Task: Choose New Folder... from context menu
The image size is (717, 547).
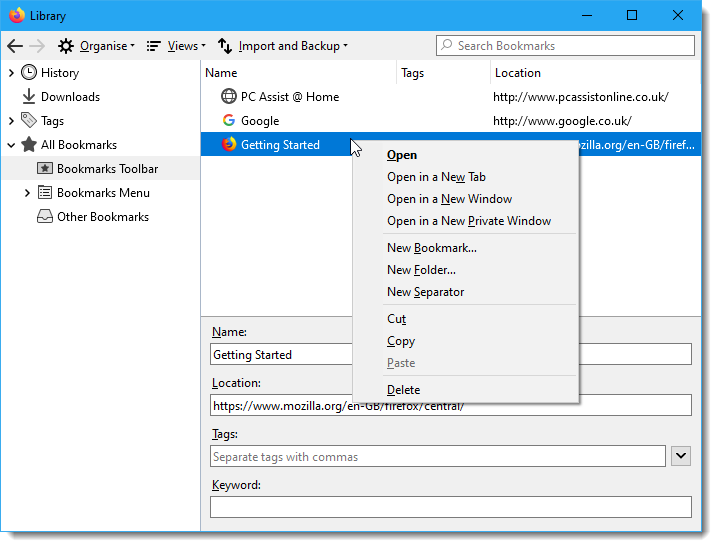Action: (x=466, y=270)
